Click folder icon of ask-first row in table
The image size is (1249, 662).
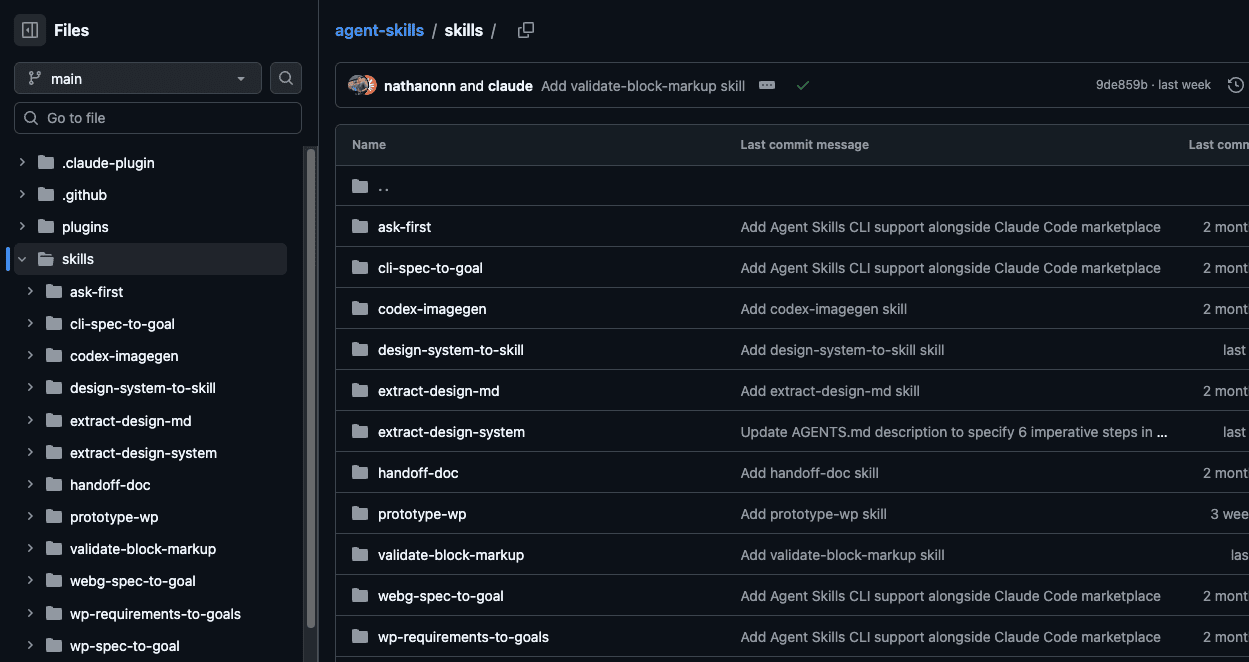tap(360, 227)
